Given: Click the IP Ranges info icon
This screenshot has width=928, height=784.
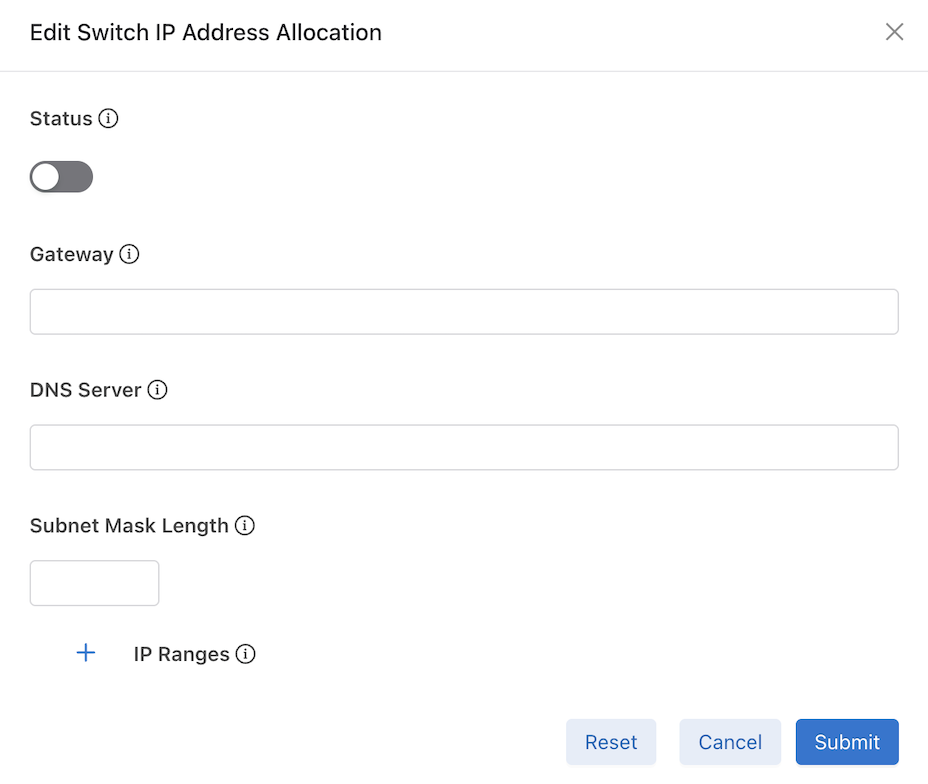Looking at the screenshot, I should tap(245, 654).
